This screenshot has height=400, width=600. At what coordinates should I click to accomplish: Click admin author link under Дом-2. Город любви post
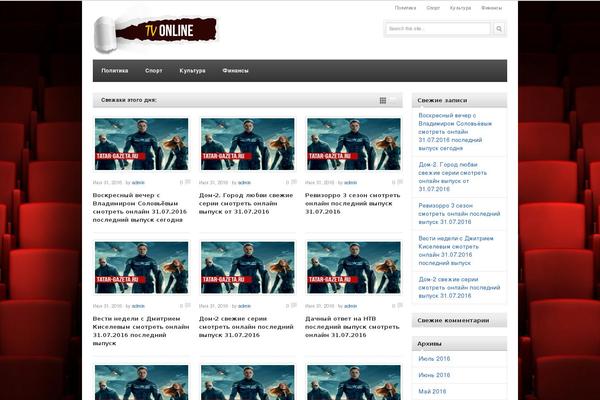point(244,183)
